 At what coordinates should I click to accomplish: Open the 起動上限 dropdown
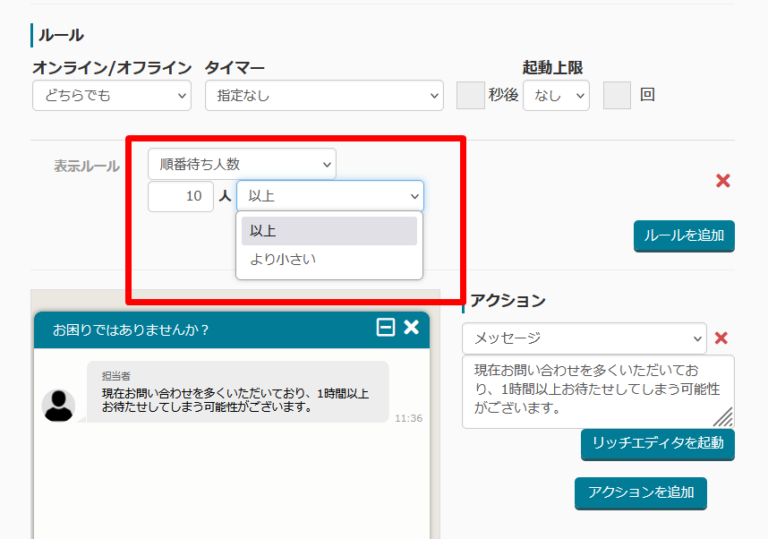555,96
